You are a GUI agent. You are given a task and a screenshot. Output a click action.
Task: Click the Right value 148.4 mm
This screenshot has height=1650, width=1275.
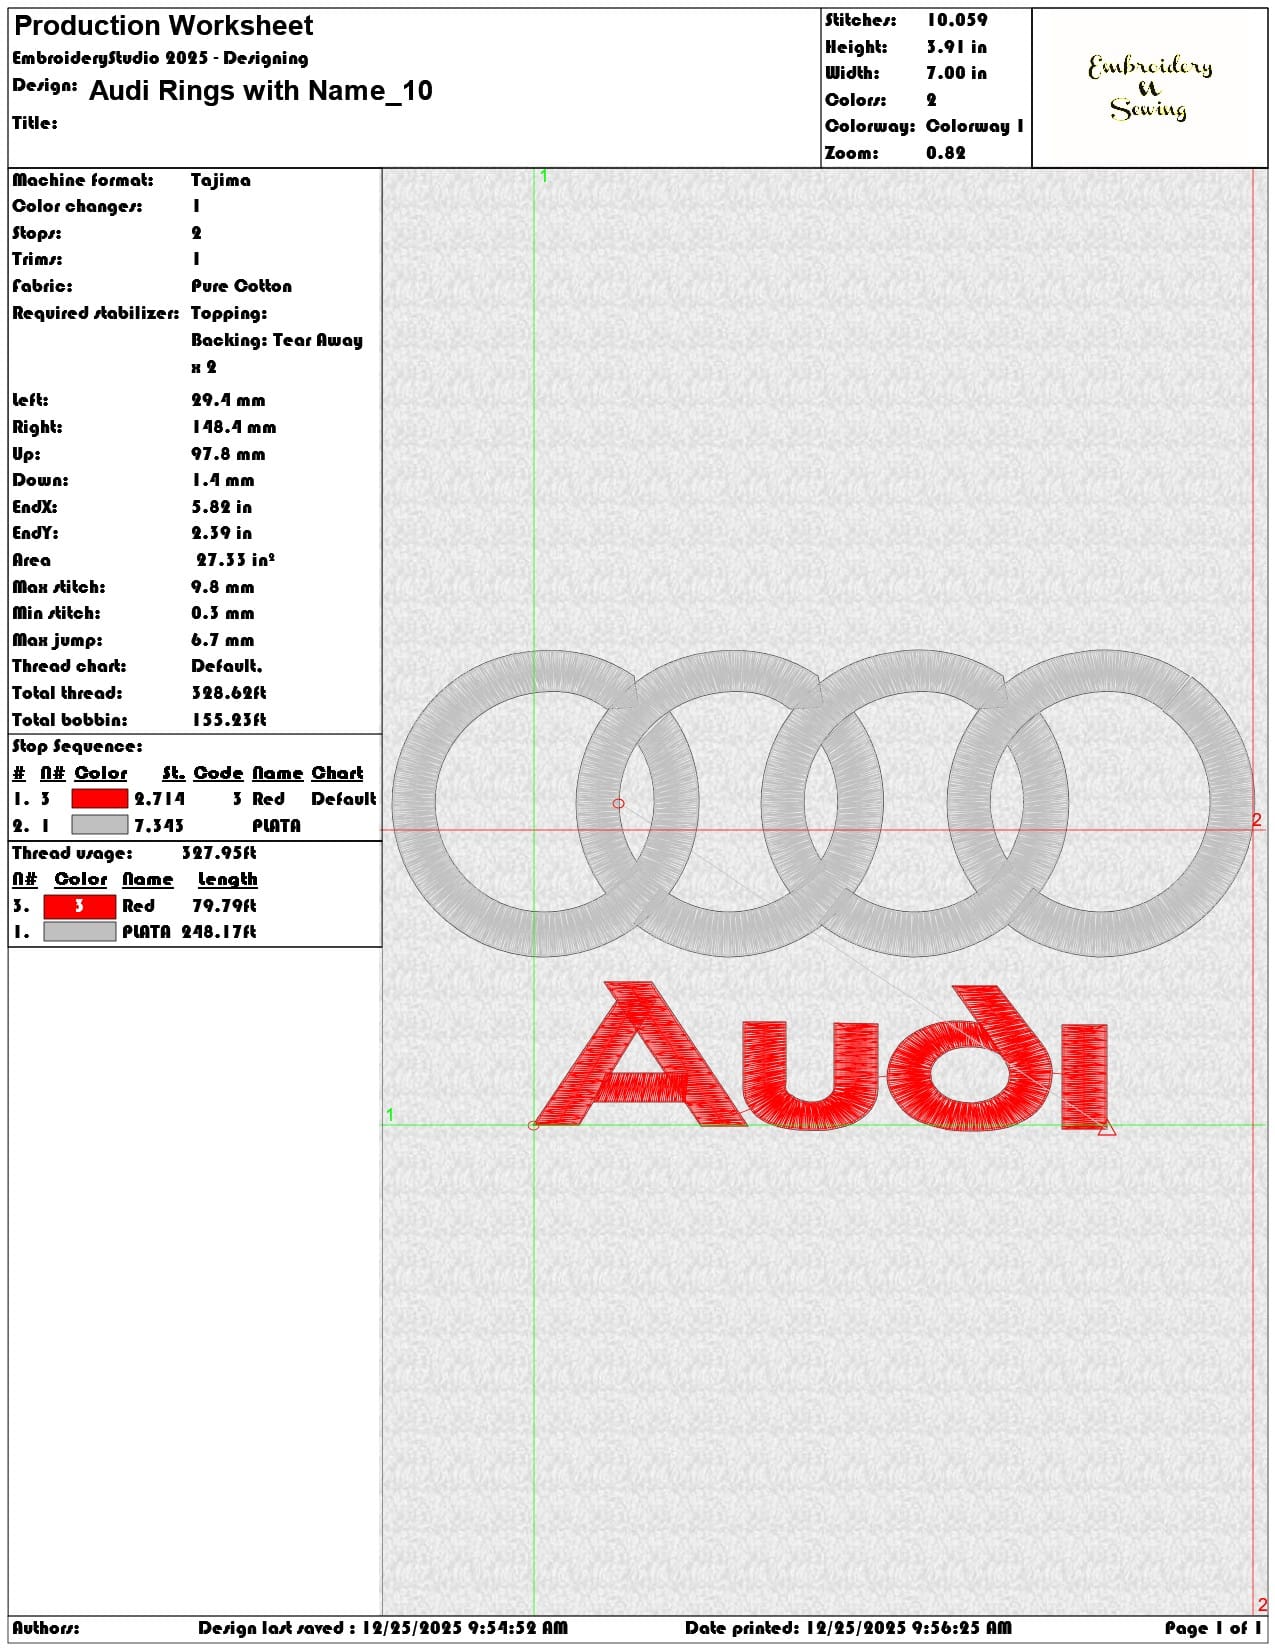click(233, 427)
